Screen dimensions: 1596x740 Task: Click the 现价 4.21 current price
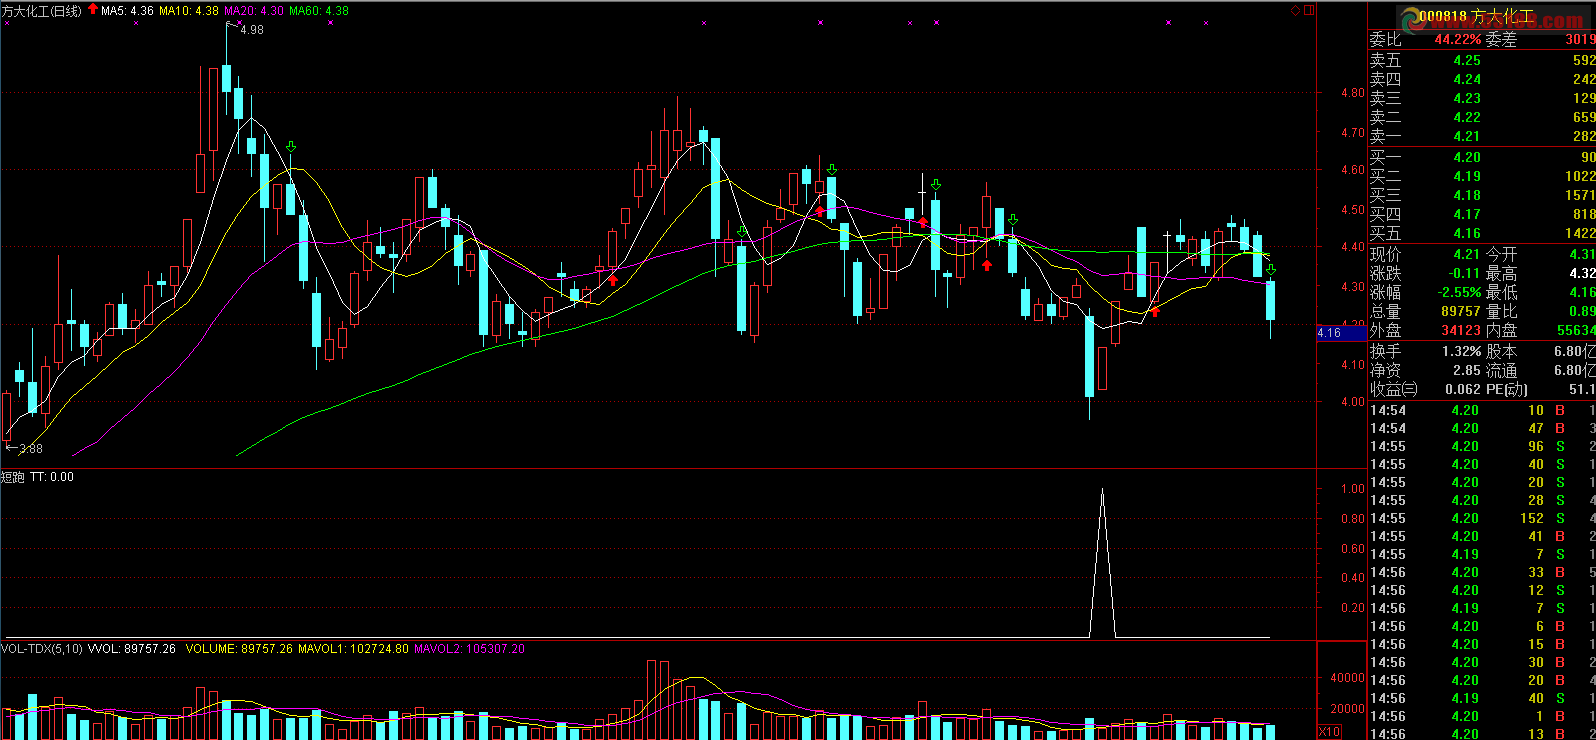point(1467,254)
